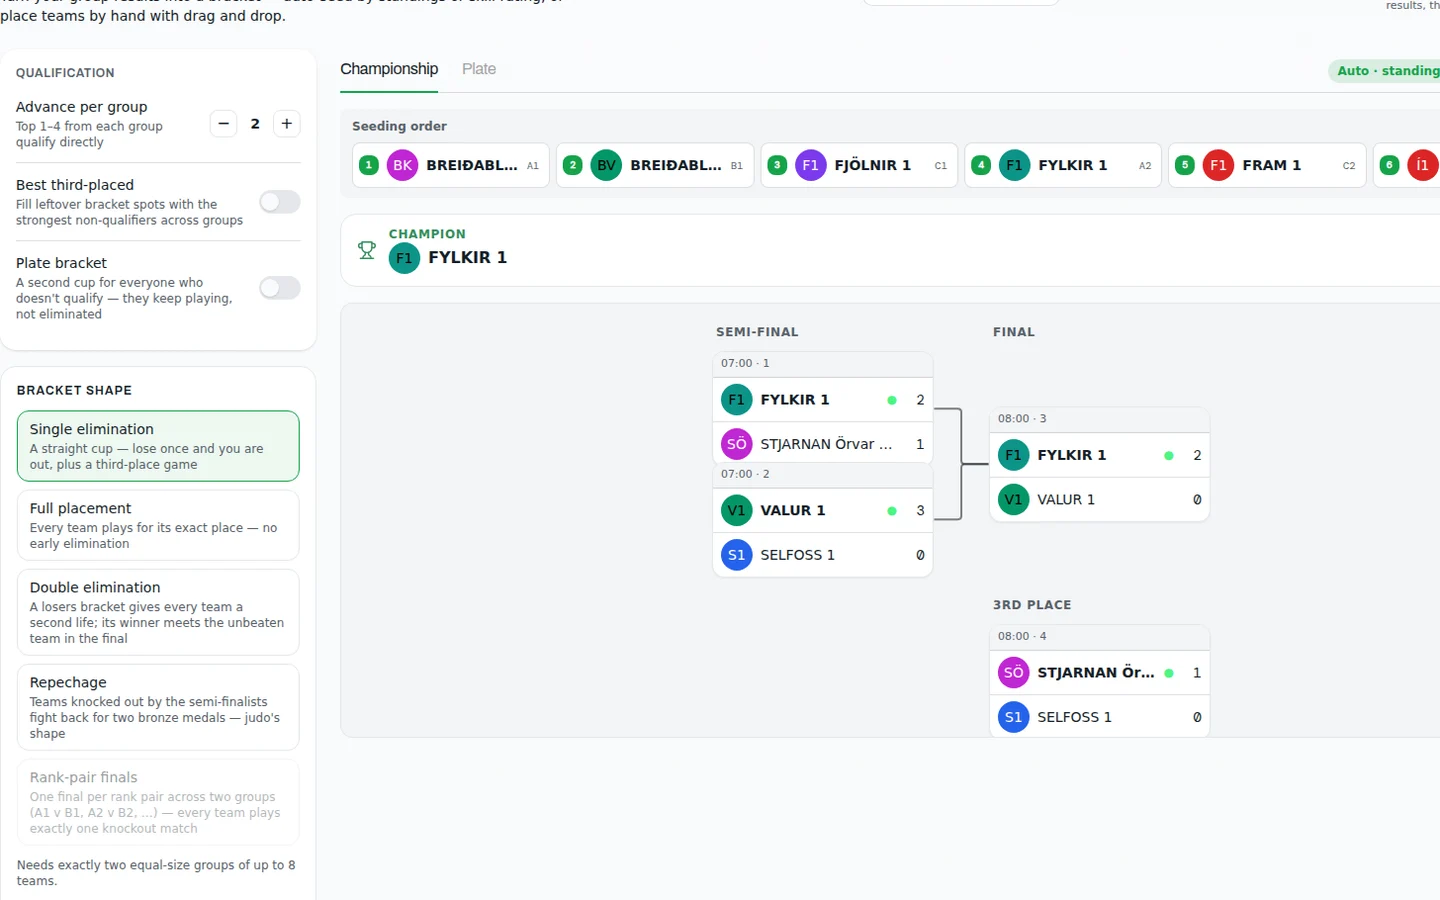Click the 07:00 · 1 match header

pyautogui.click(x=823, y=364)
